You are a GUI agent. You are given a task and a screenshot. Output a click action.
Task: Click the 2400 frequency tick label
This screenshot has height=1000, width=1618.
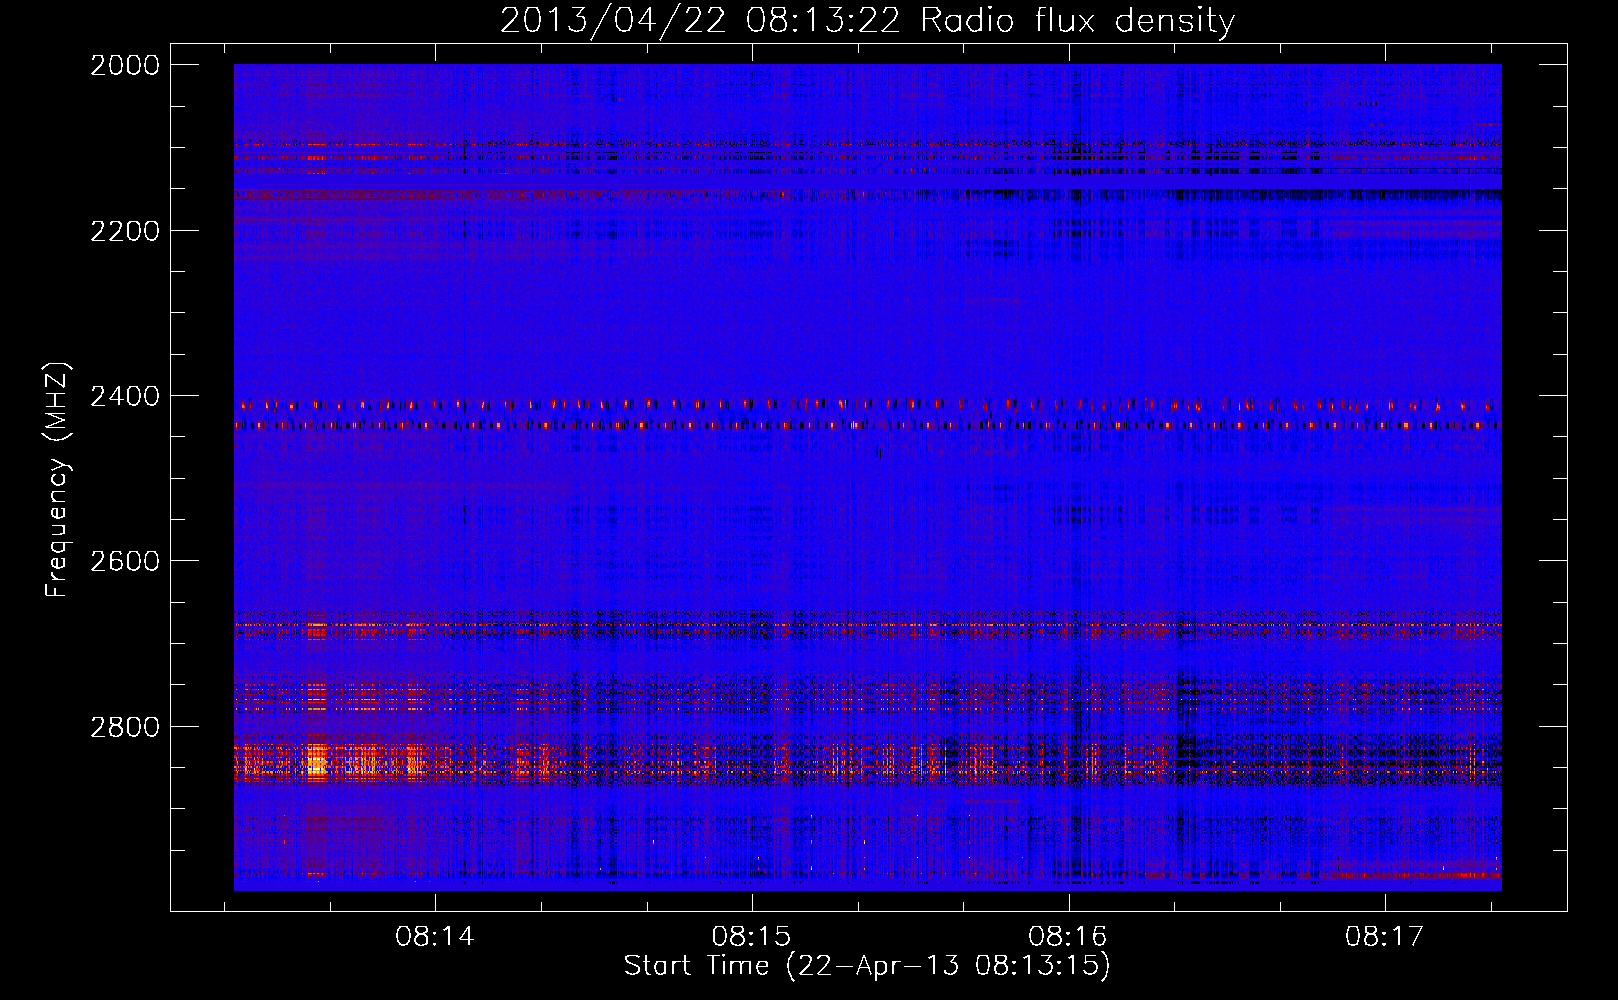click(x=125, y=396)
